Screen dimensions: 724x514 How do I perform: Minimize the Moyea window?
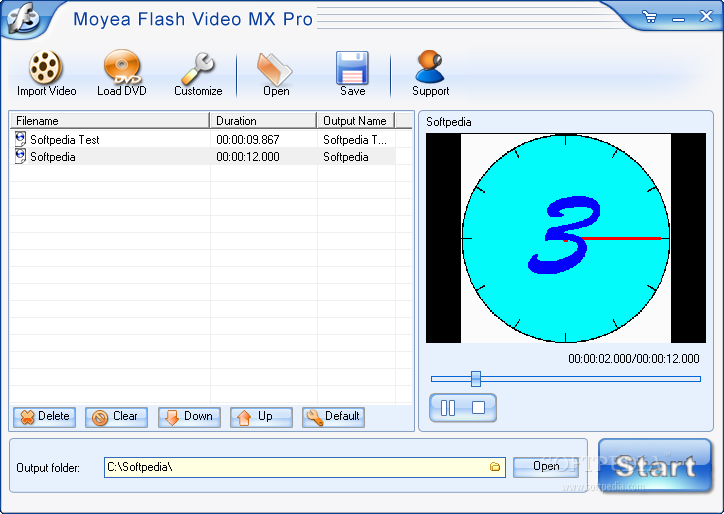pos(678,18)
